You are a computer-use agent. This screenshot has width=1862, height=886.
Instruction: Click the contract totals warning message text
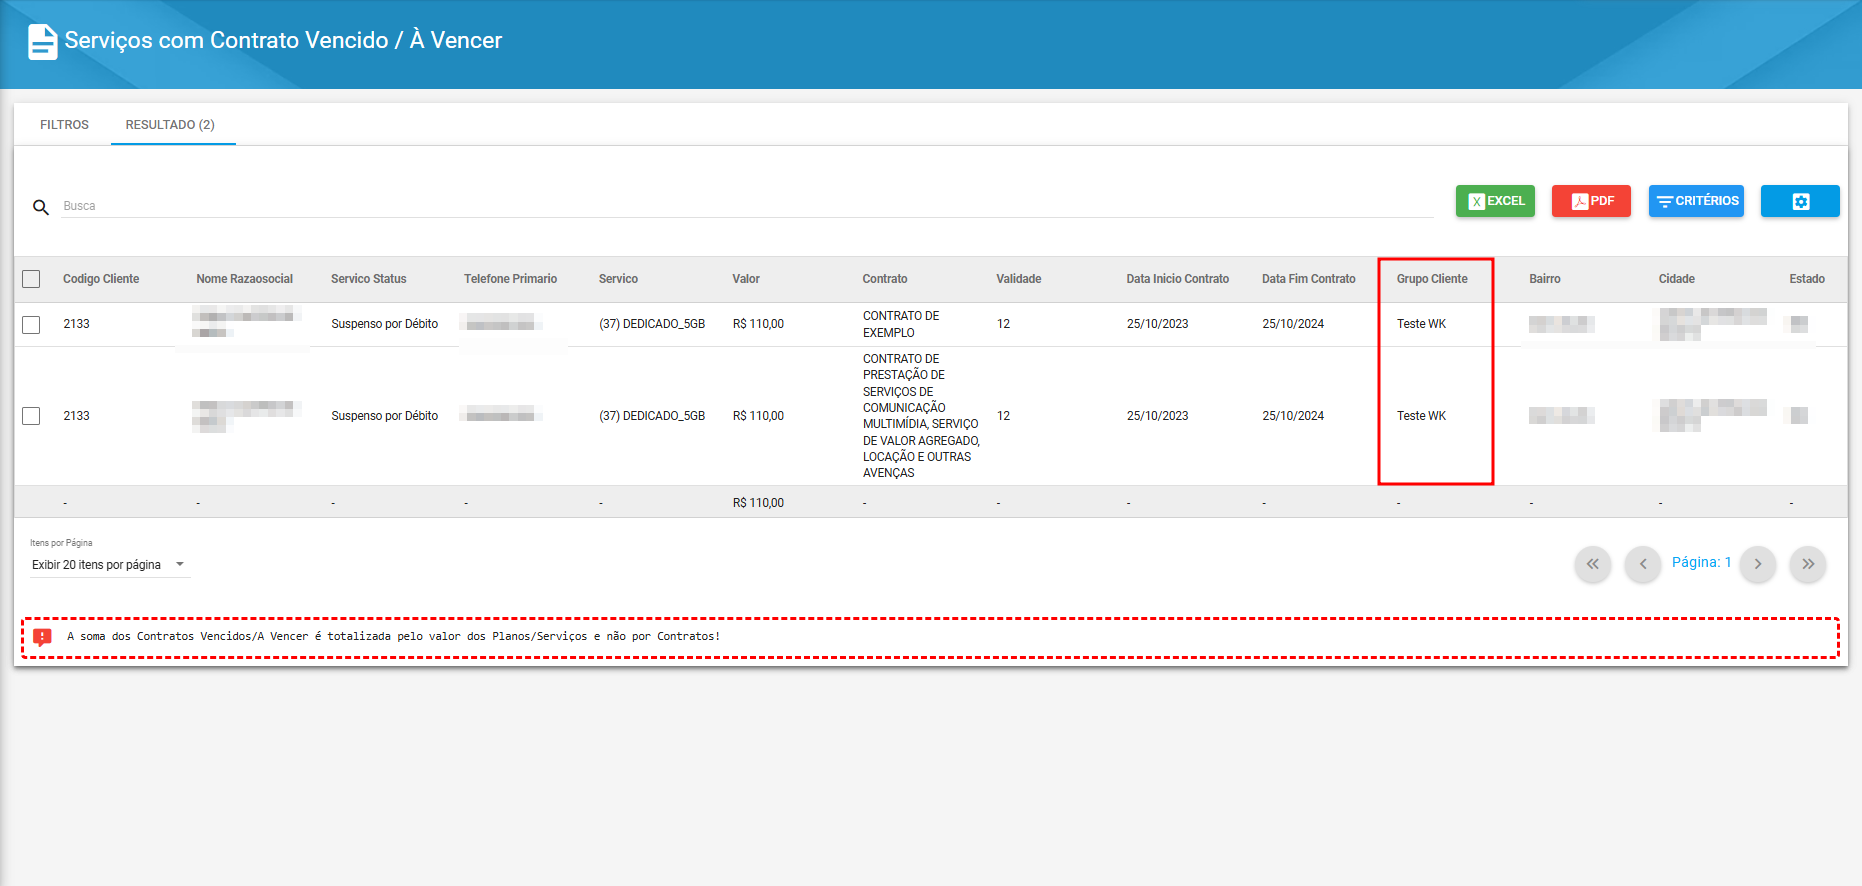(x=393, y=636)
